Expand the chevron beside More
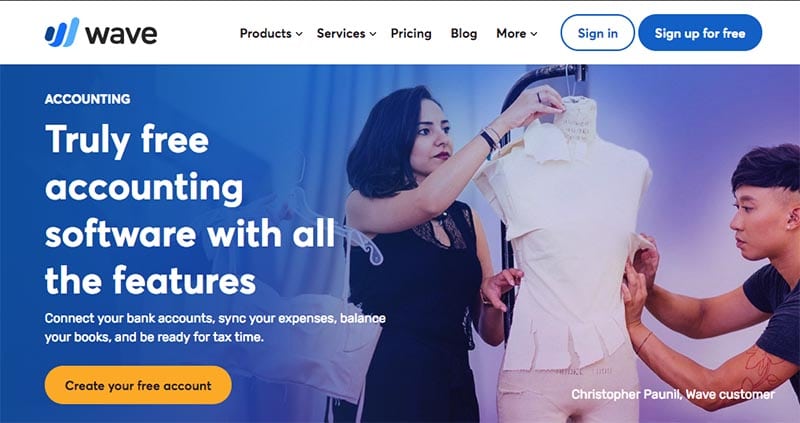 (534, 34)
